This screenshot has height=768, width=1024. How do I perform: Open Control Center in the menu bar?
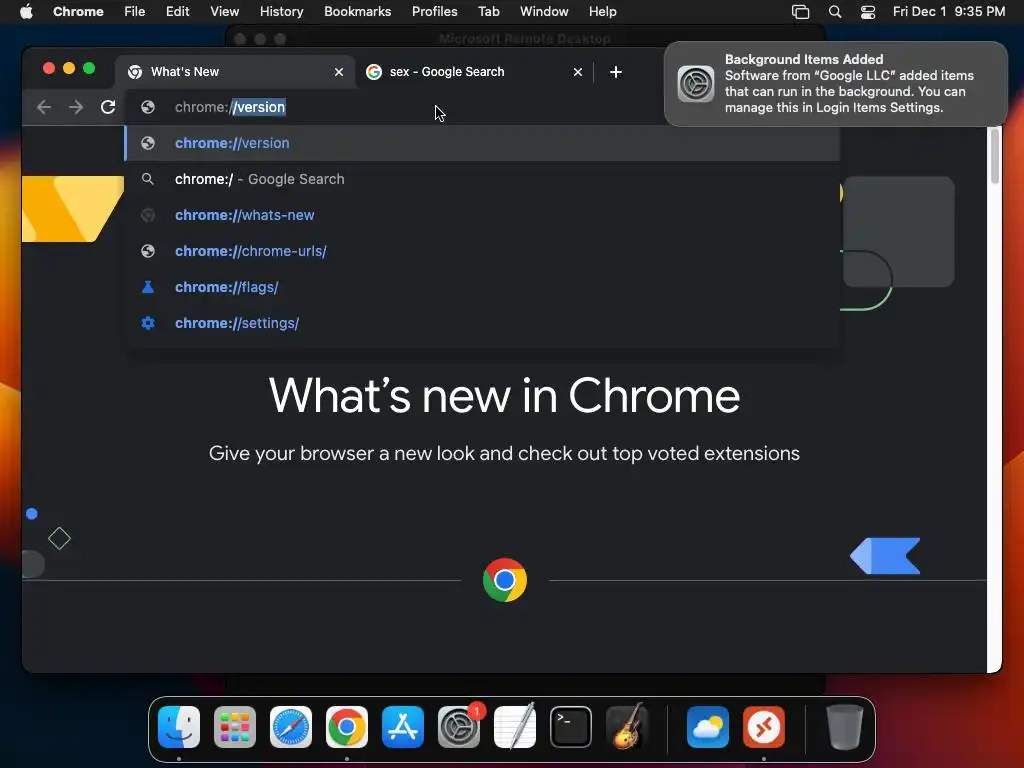(x=868, y=12)
